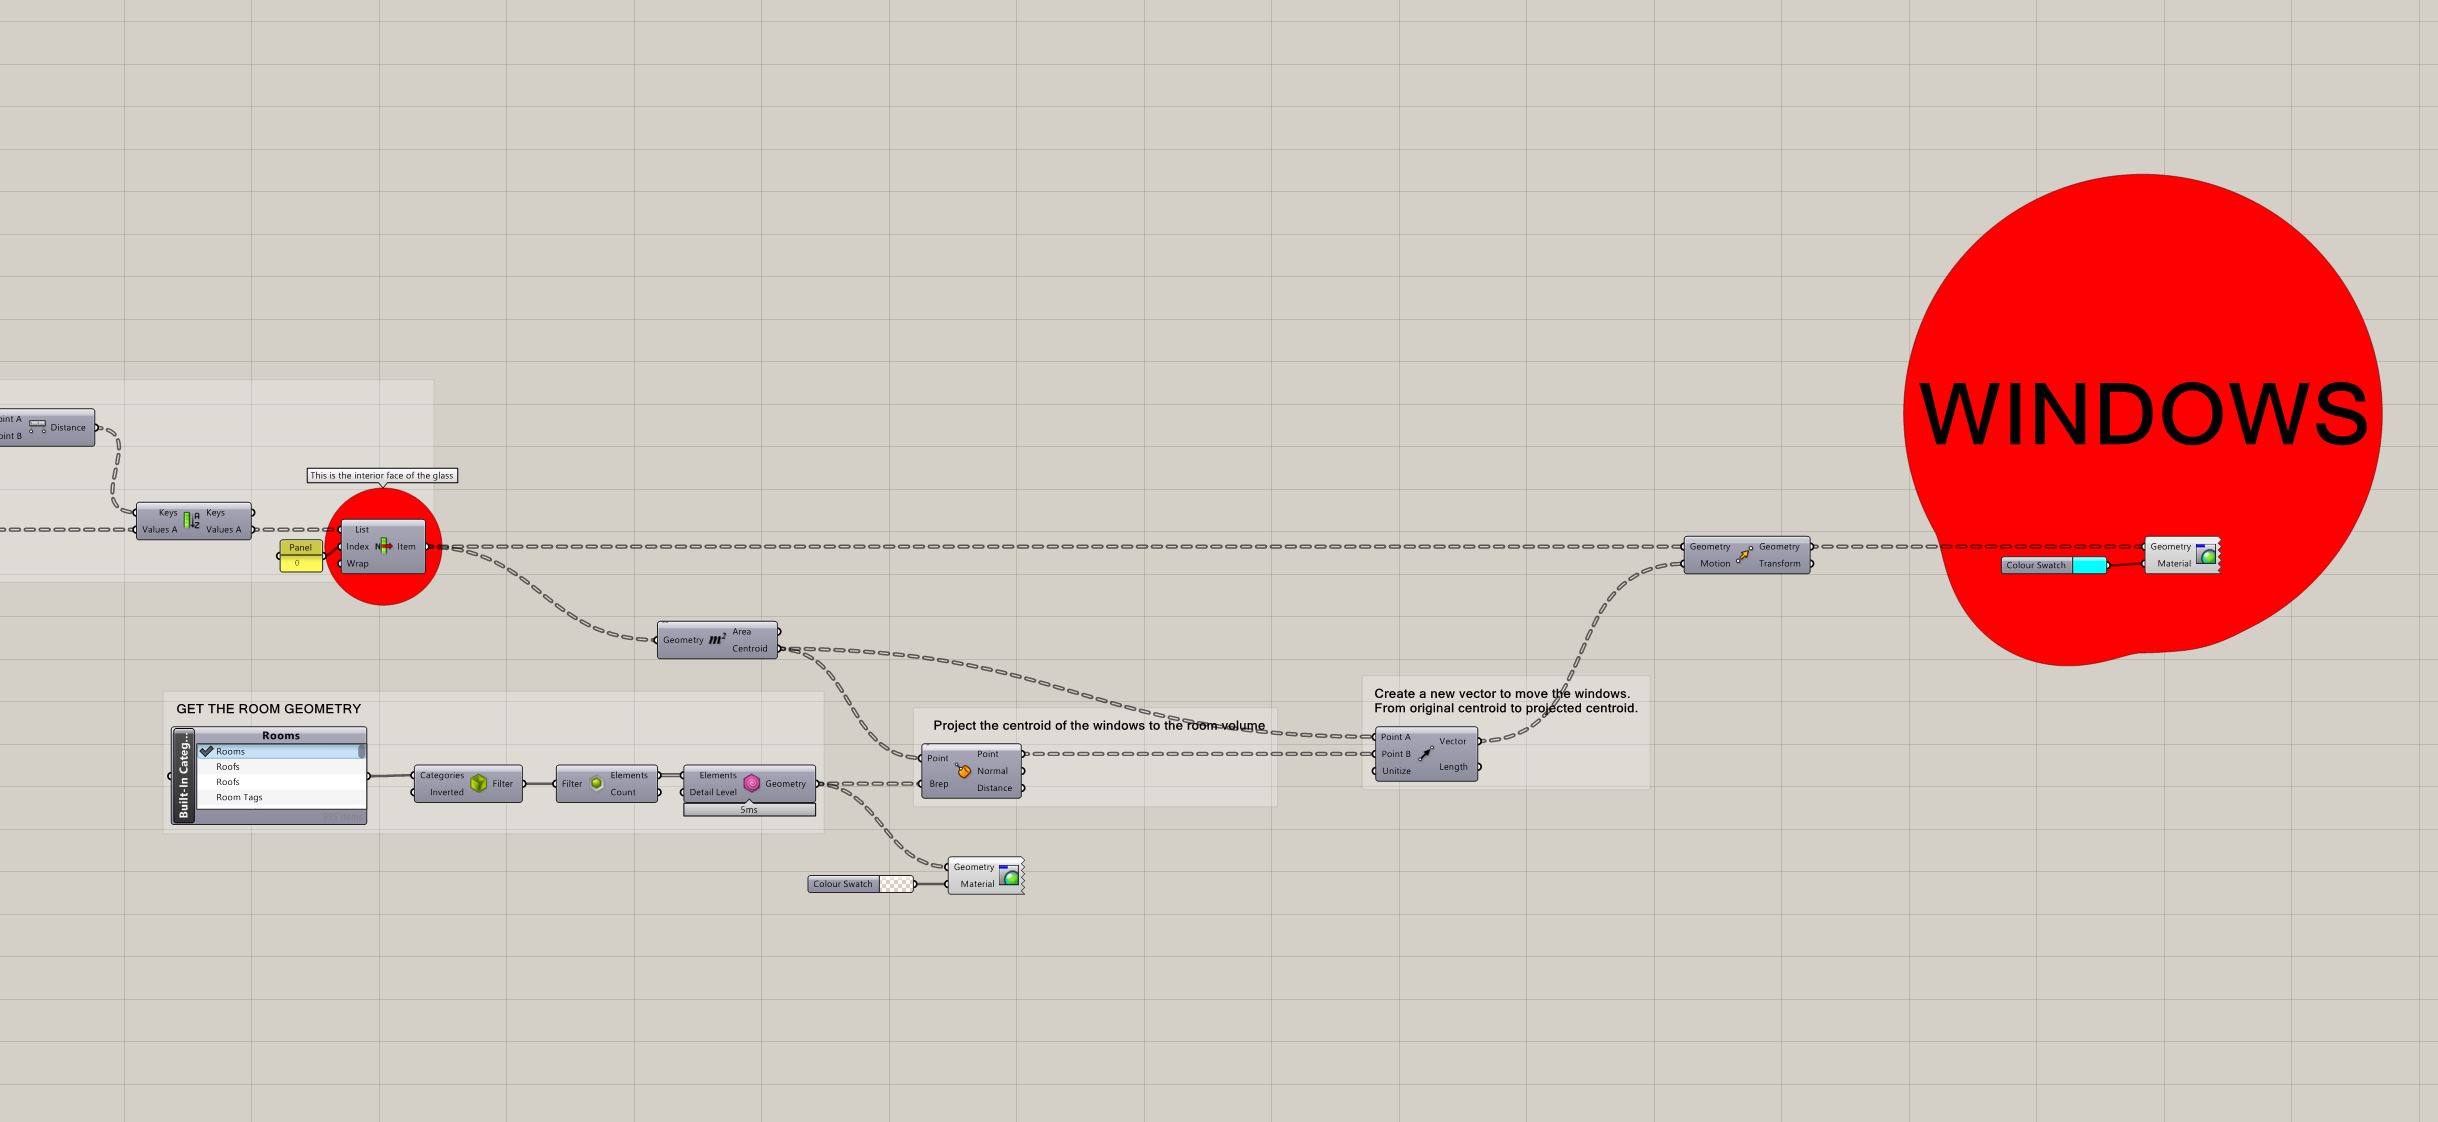Select the pink Element Geometry icon
2438x1122 pixels.
tap(752, 783)
